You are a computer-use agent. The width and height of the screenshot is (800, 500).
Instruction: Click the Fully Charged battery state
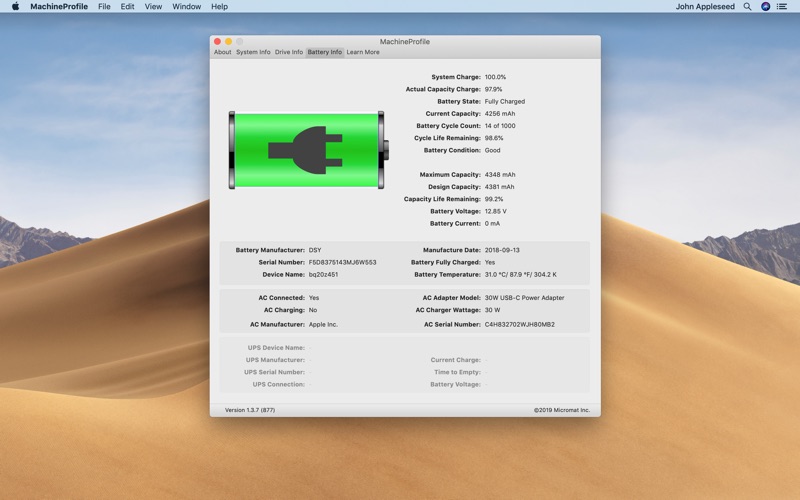505,102
